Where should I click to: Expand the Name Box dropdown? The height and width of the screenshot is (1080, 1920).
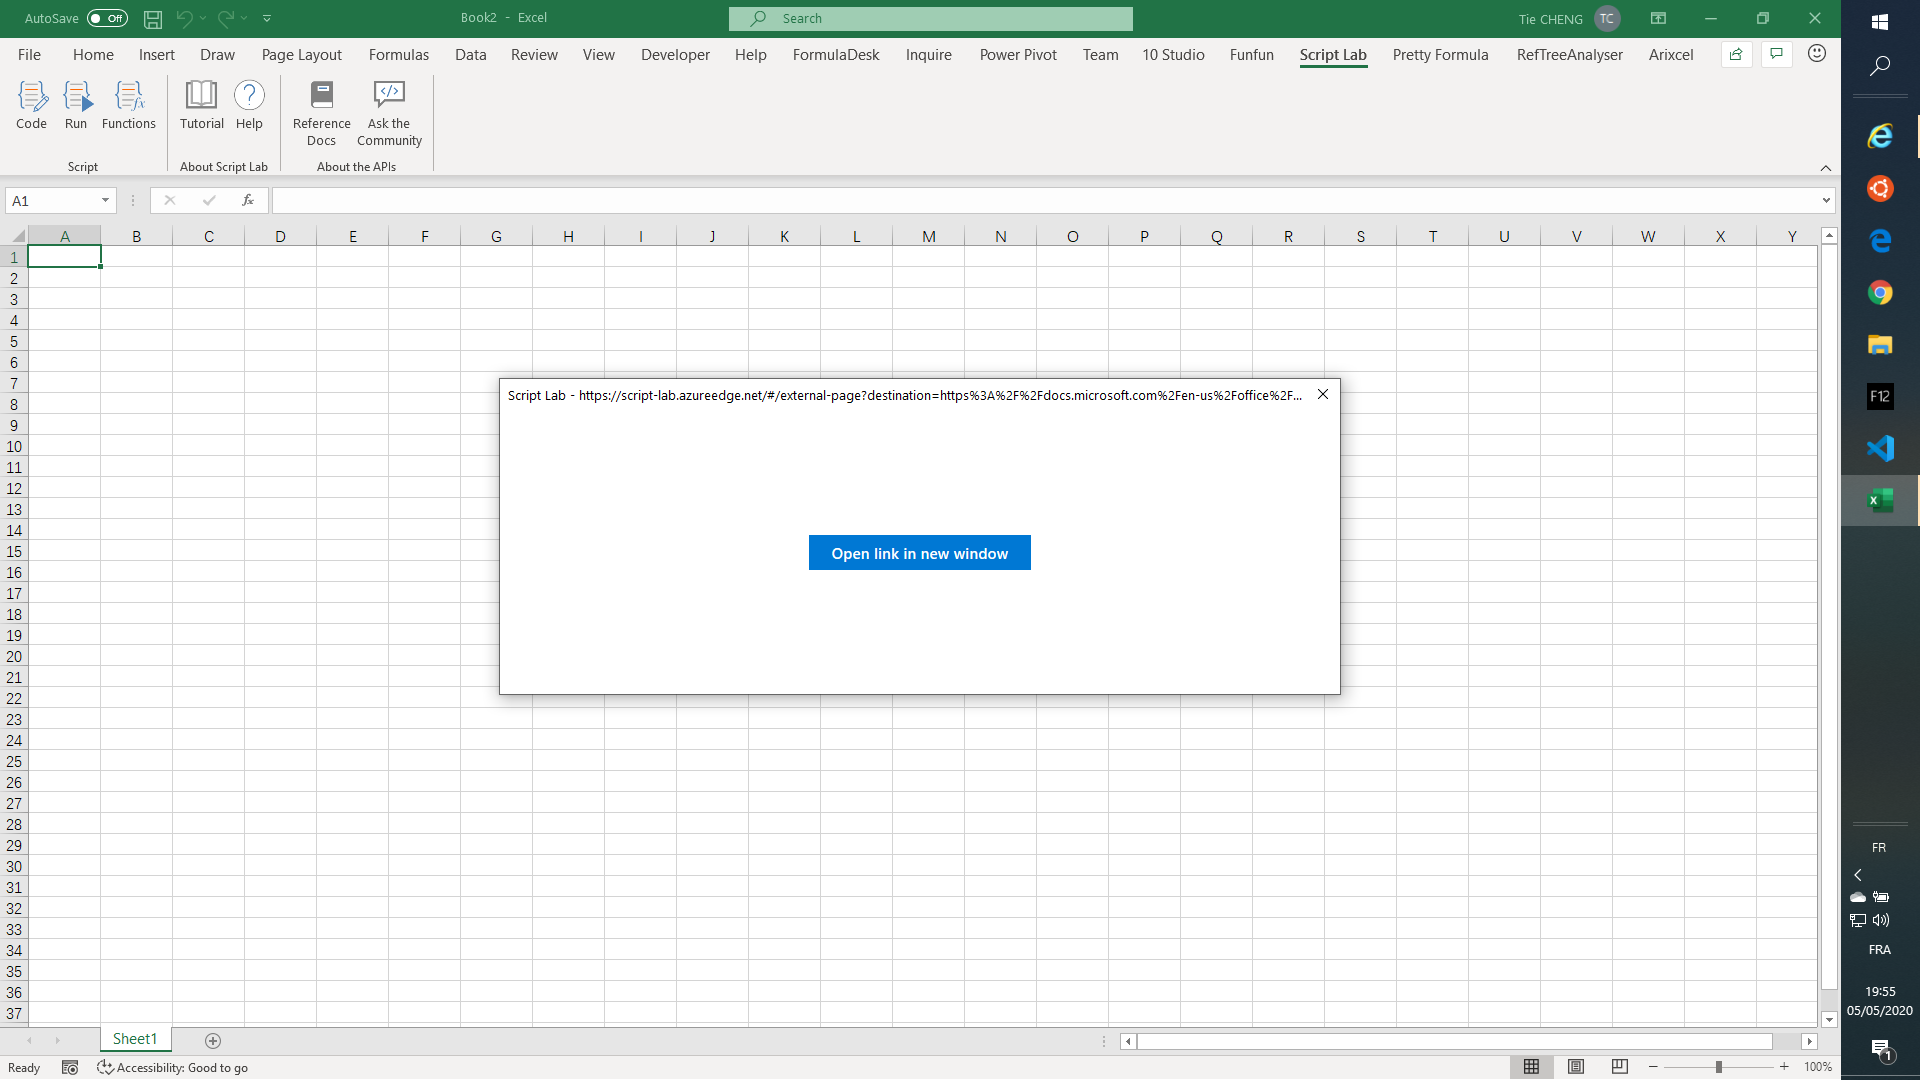(x=105, y=200)
